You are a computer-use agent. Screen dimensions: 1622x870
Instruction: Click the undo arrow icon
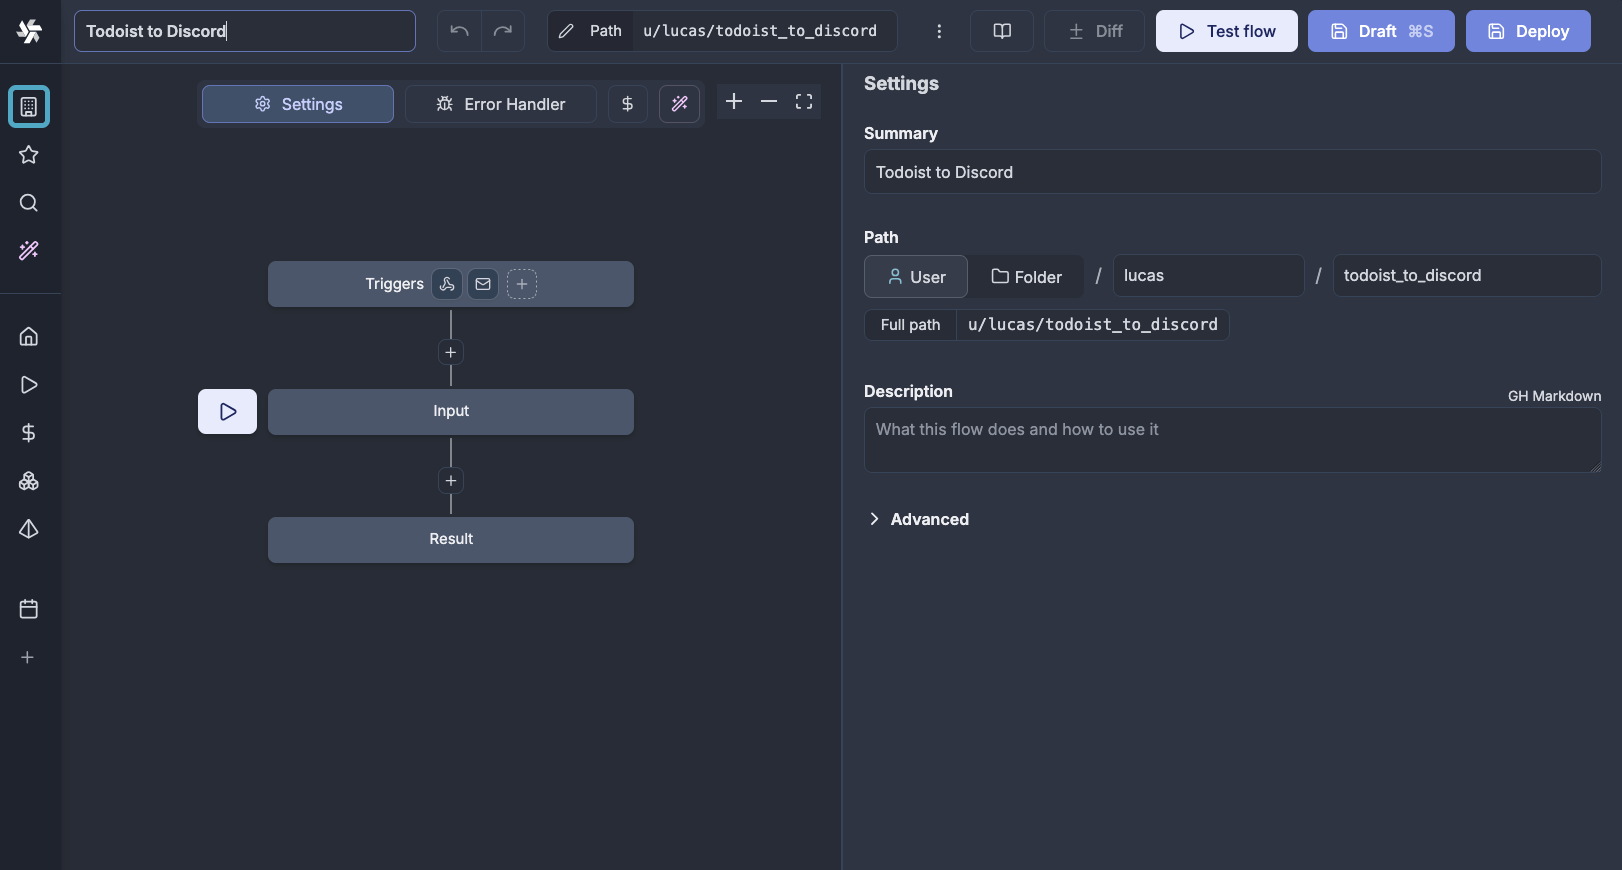click(x=459, y=31)
